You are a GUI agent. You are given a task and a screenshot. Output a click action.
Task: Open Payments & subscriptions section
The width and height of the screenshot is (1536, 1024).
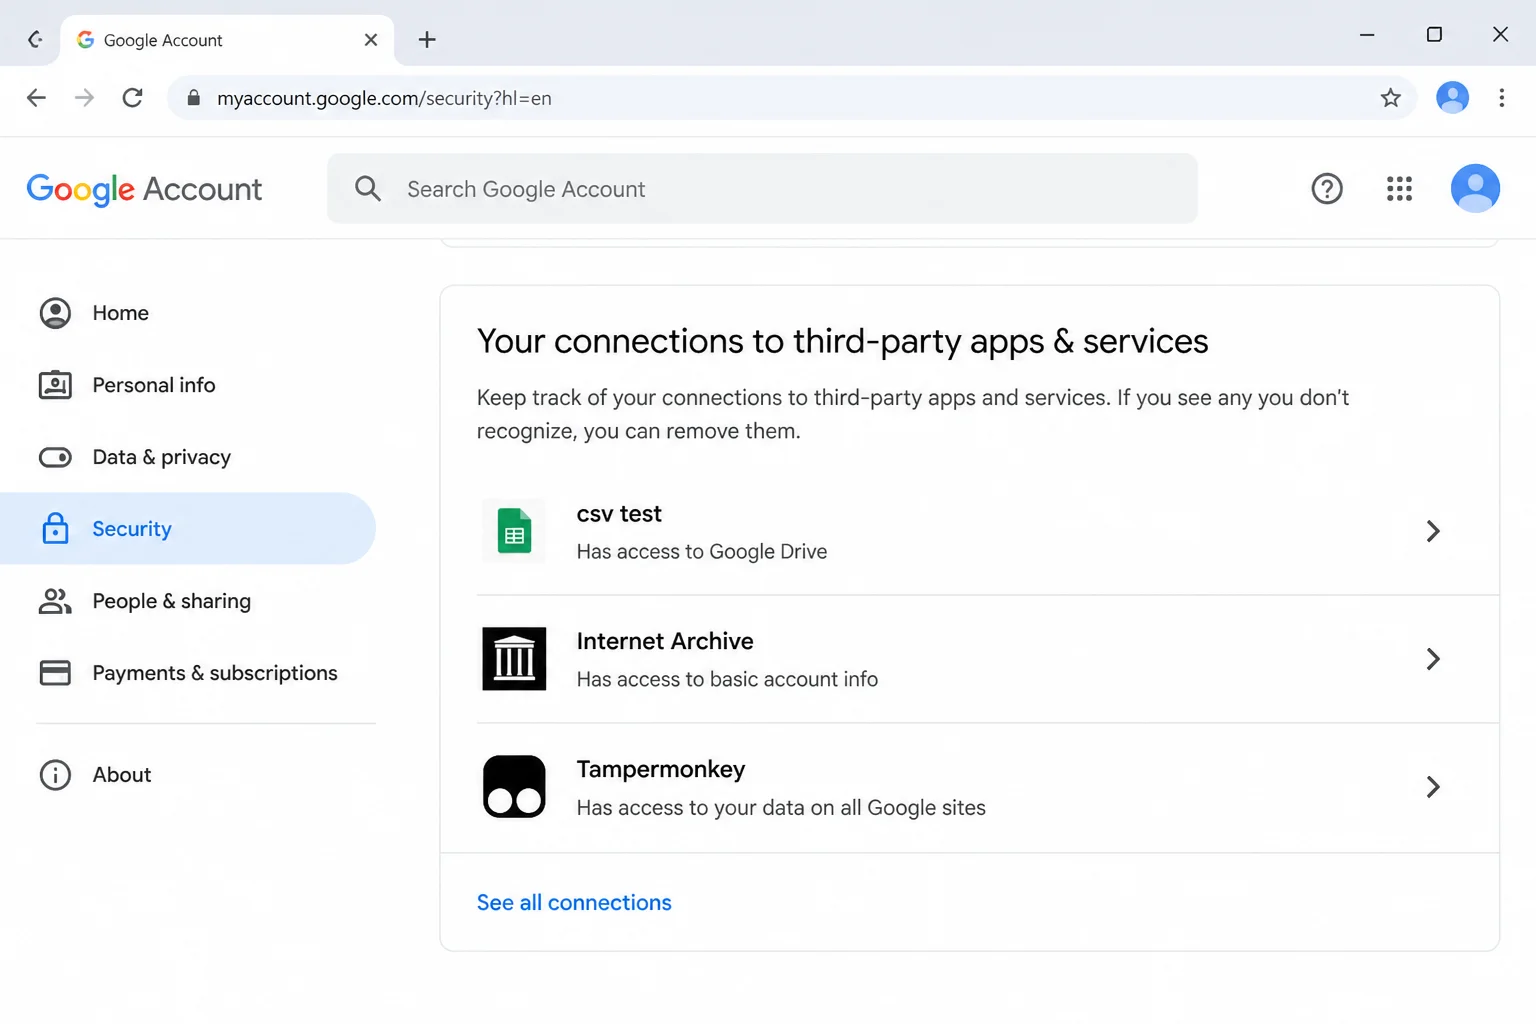coord(188,673)
